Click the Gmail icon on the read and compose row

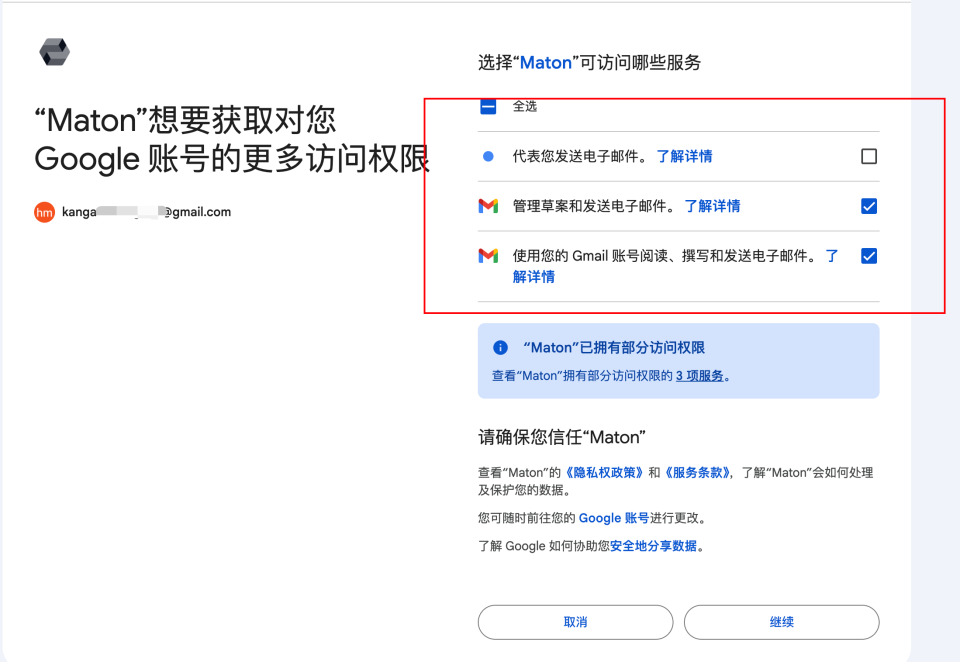488,255
